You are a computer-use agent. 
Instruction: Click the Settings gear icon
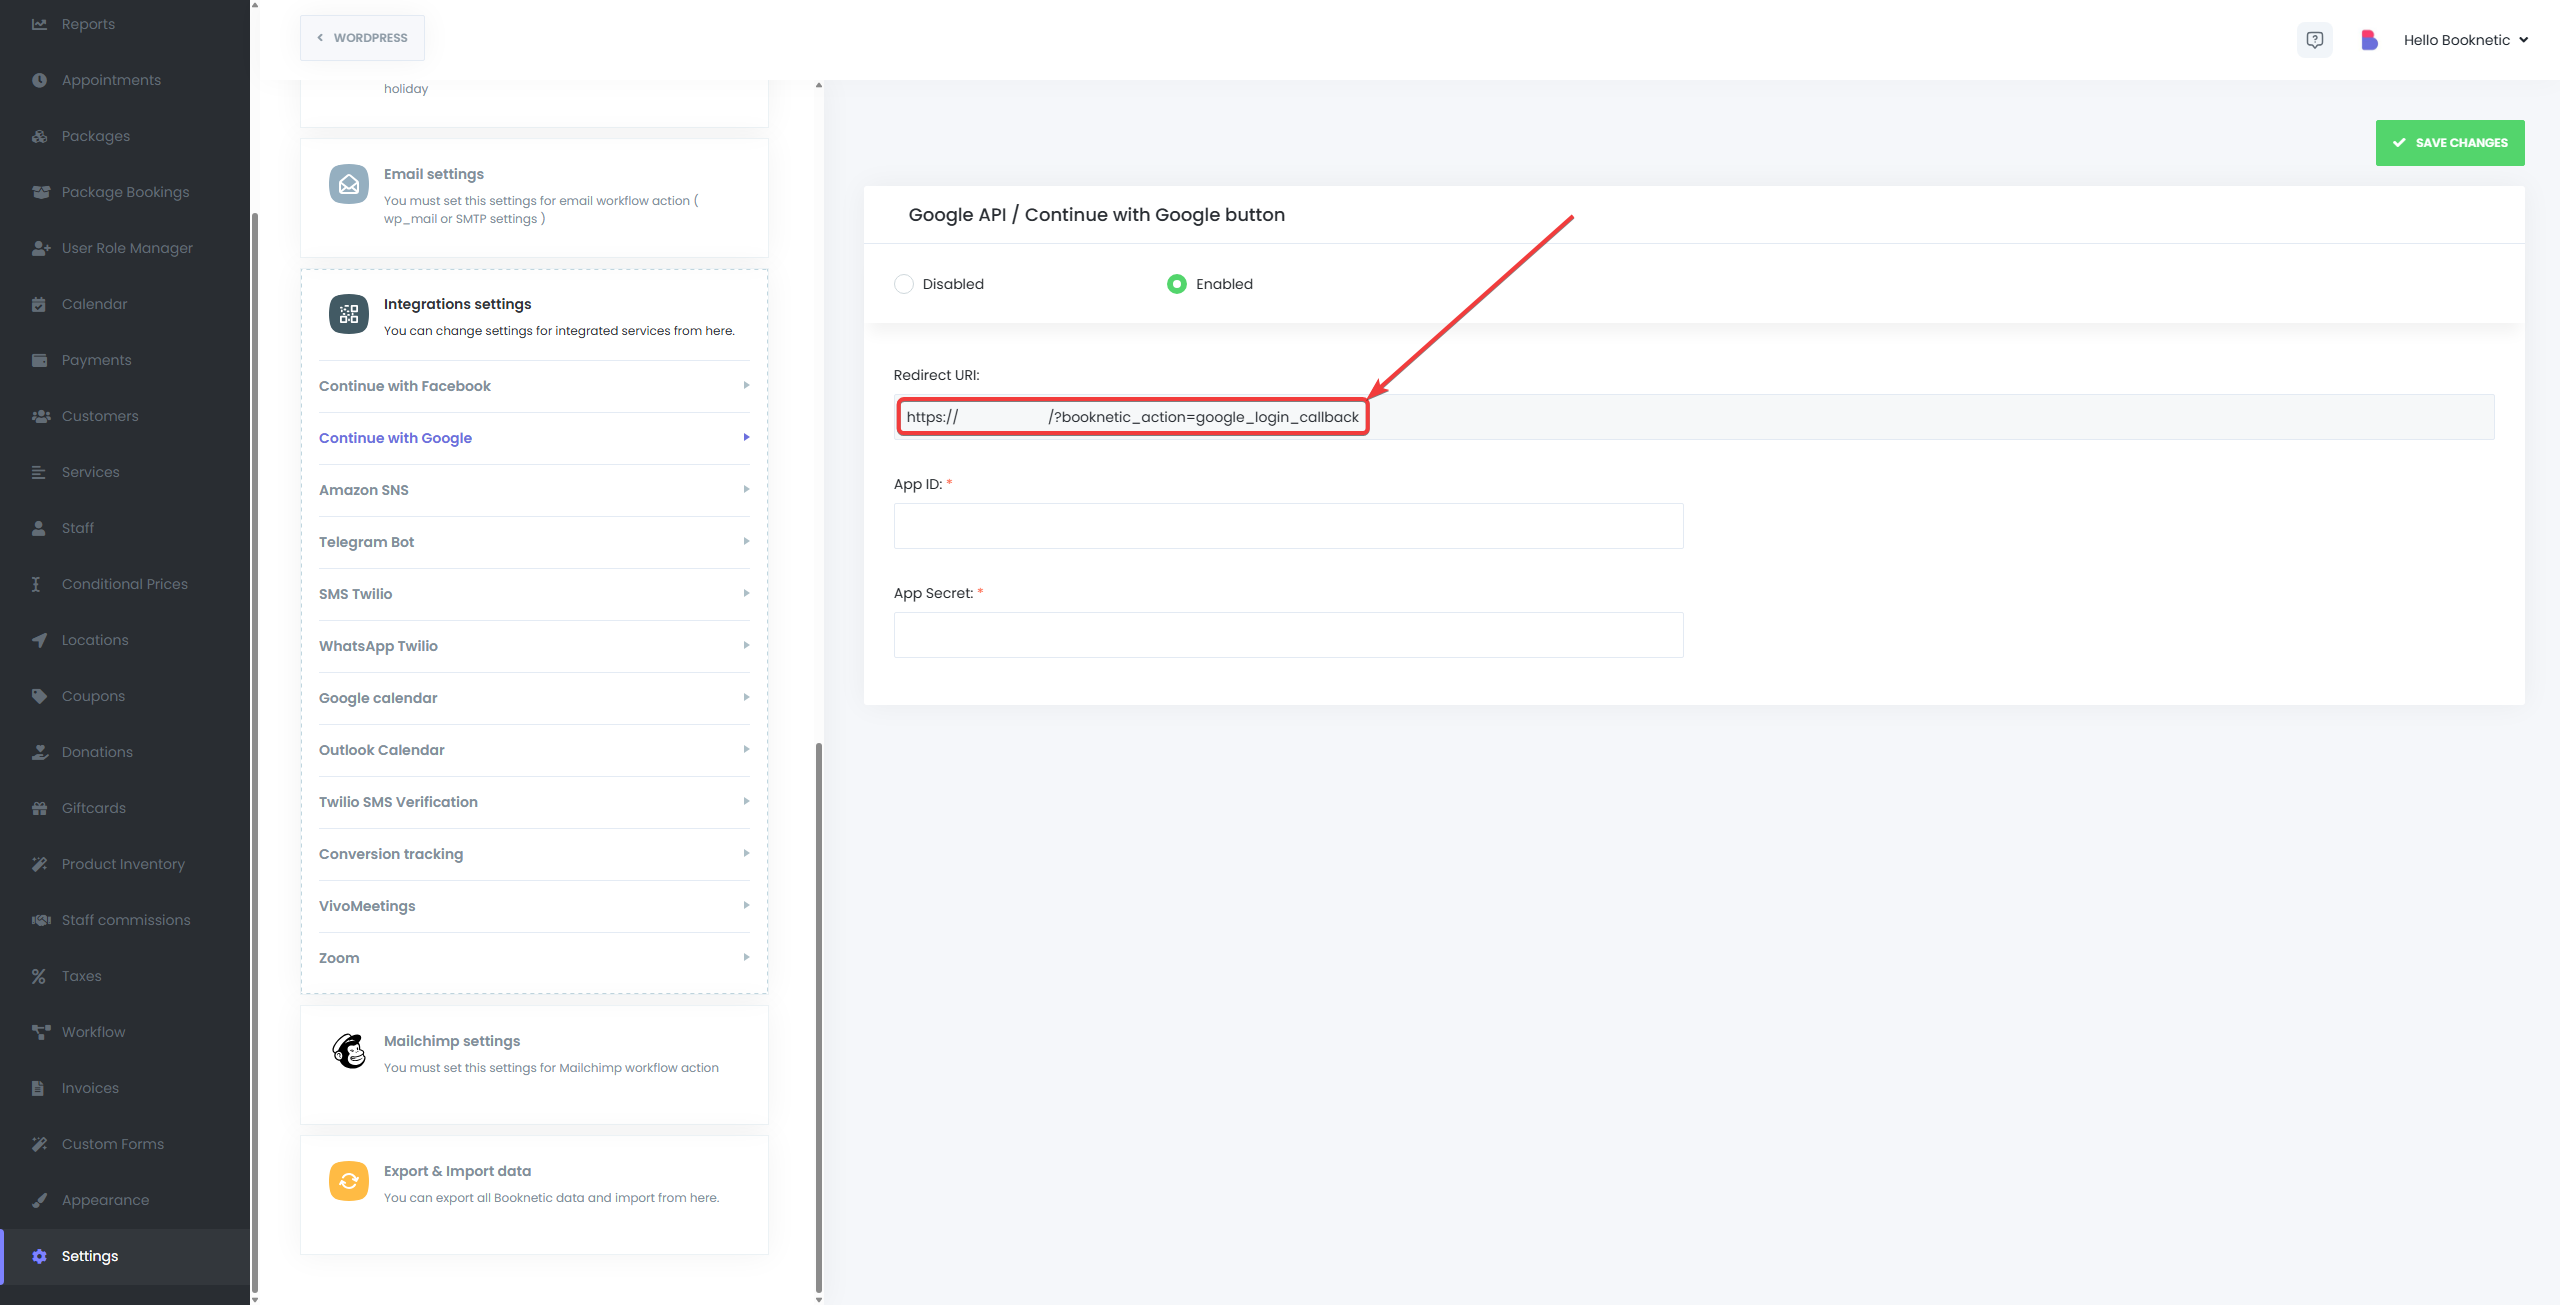(39, 1256)
